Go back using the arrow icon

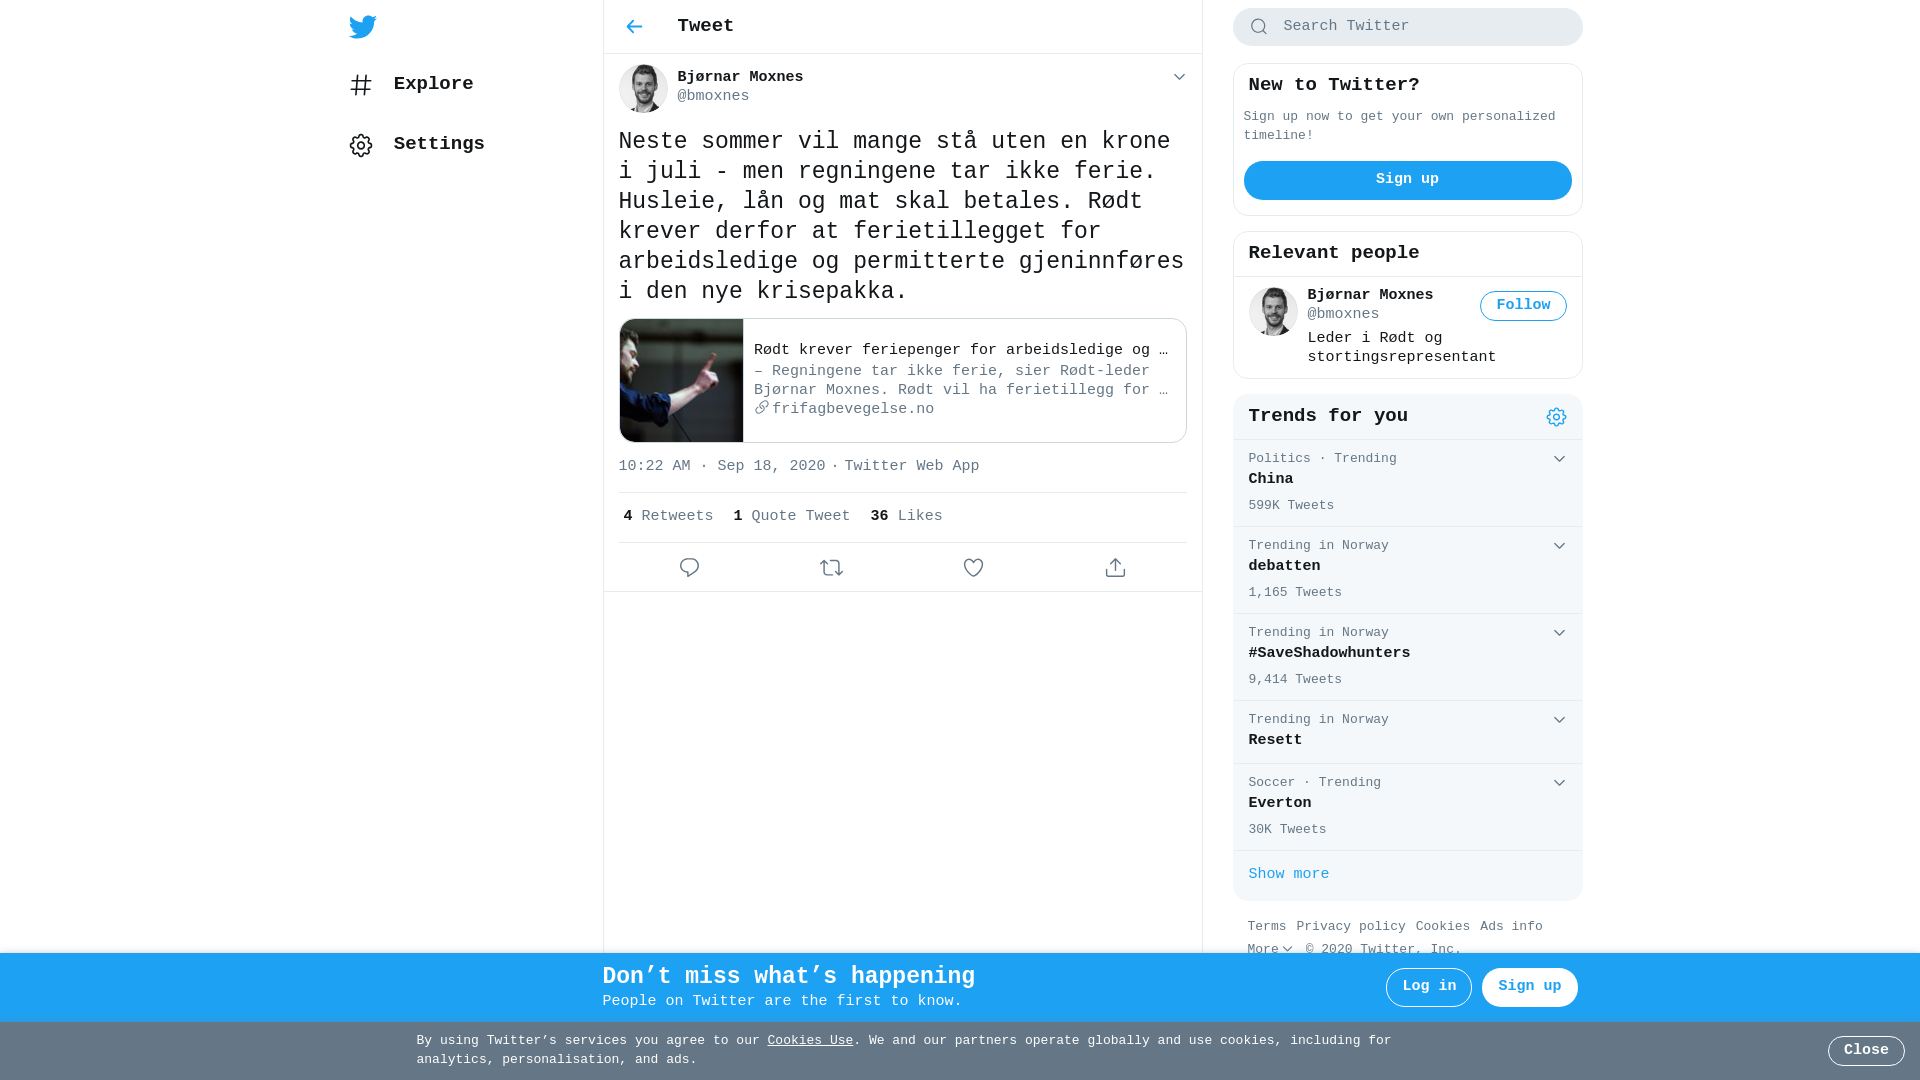(x=634, y=27)
